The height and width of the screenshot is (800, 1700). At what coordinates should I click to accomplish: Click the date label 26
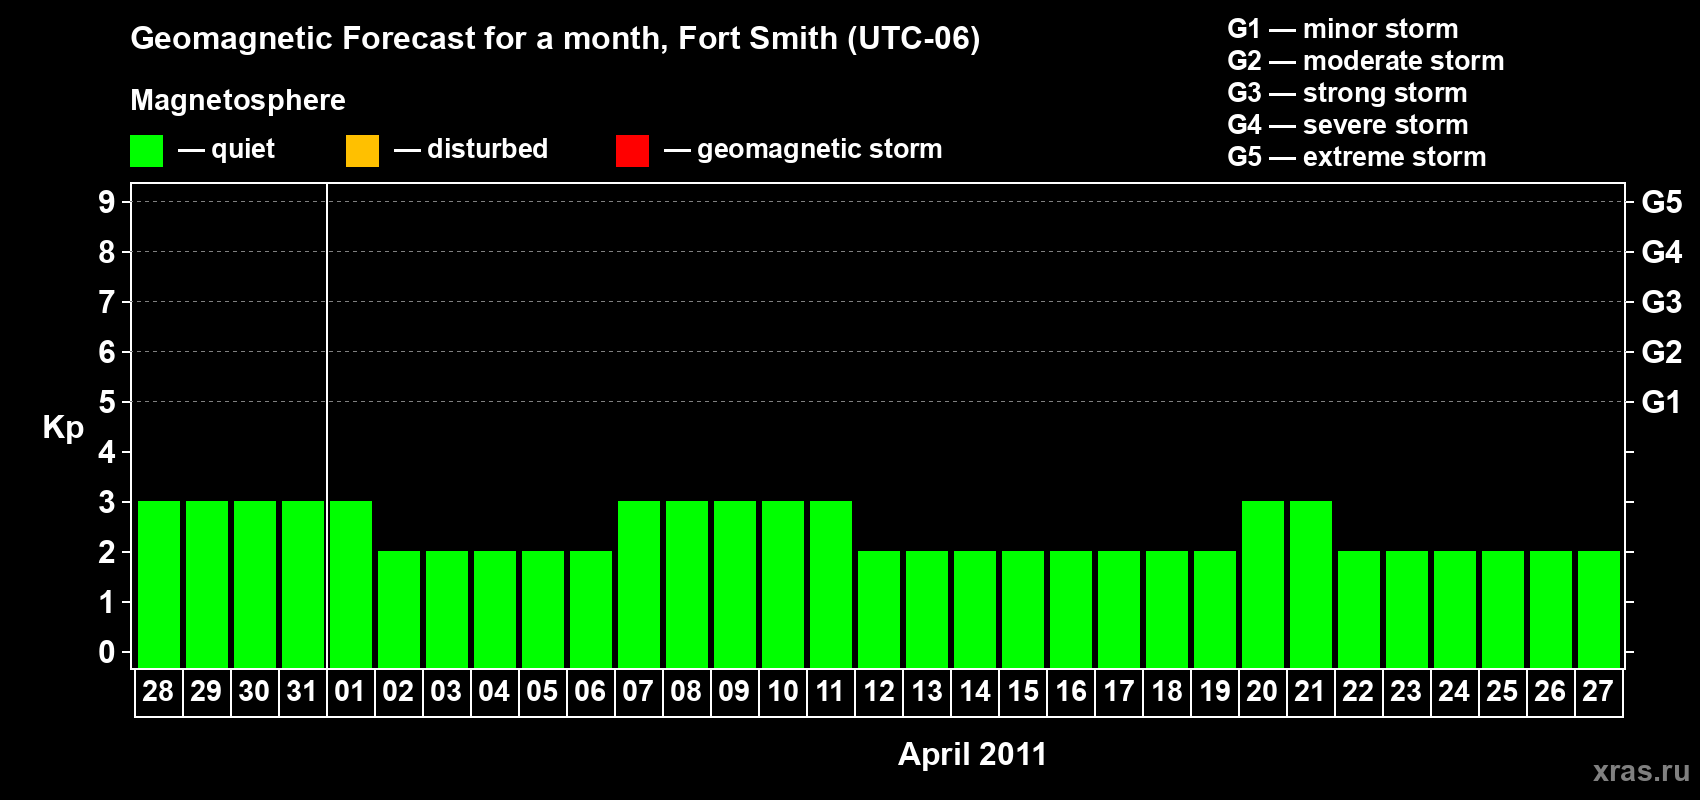click(x=1550, y=692)
